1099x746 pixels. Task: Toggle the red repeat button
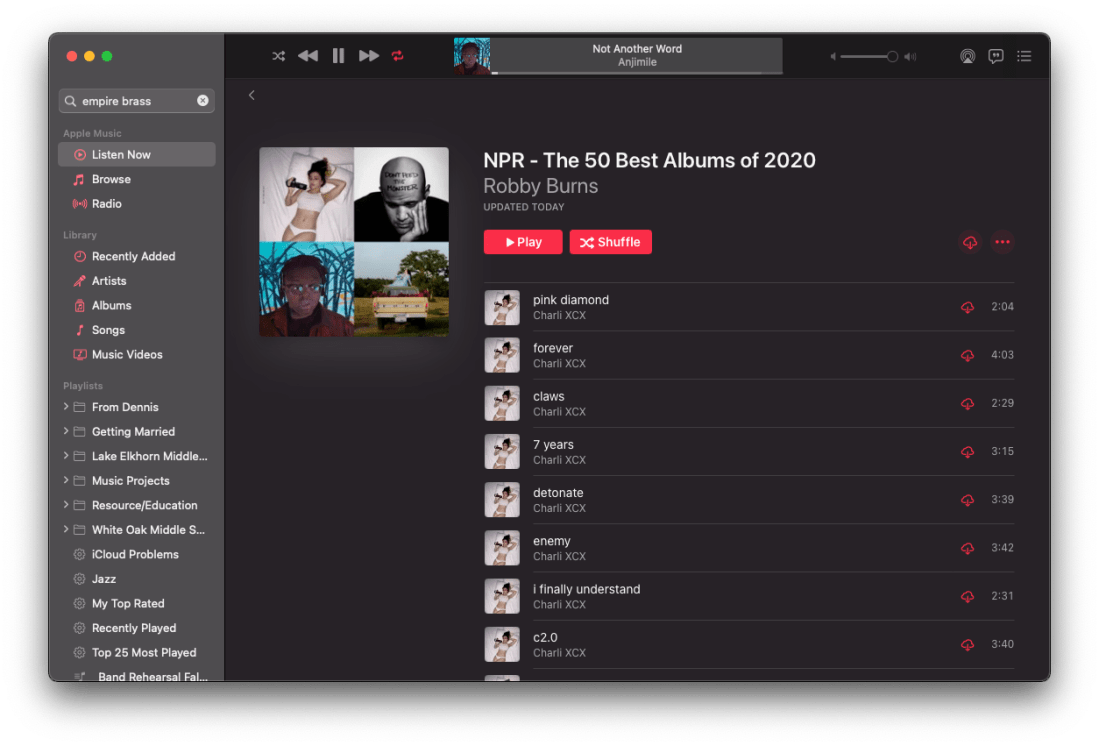398,56
